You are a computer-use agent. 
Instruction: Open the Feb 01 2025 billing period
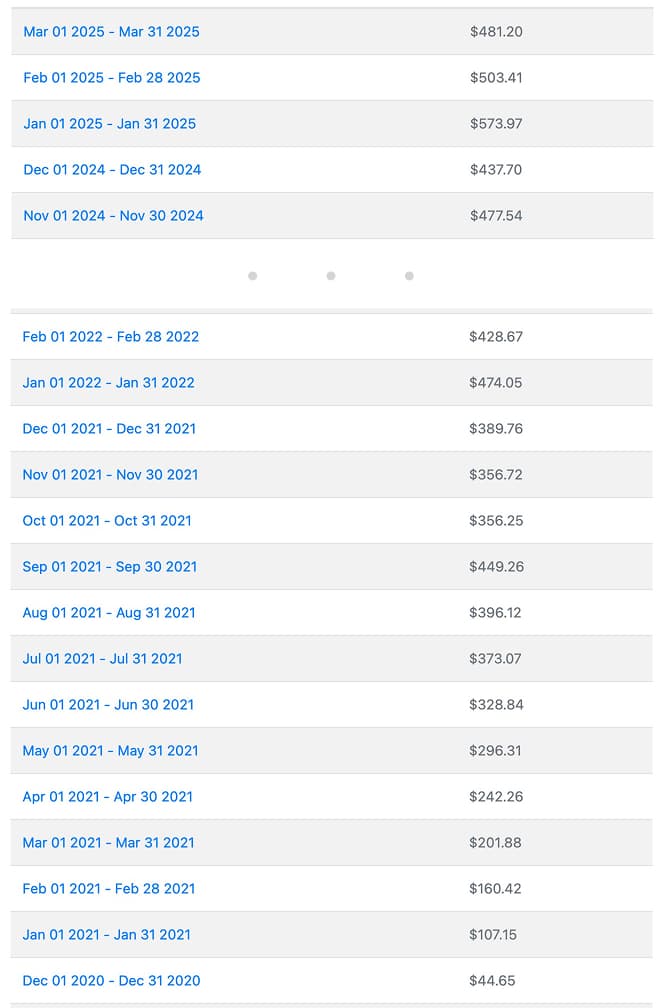[x=111, y=77]
